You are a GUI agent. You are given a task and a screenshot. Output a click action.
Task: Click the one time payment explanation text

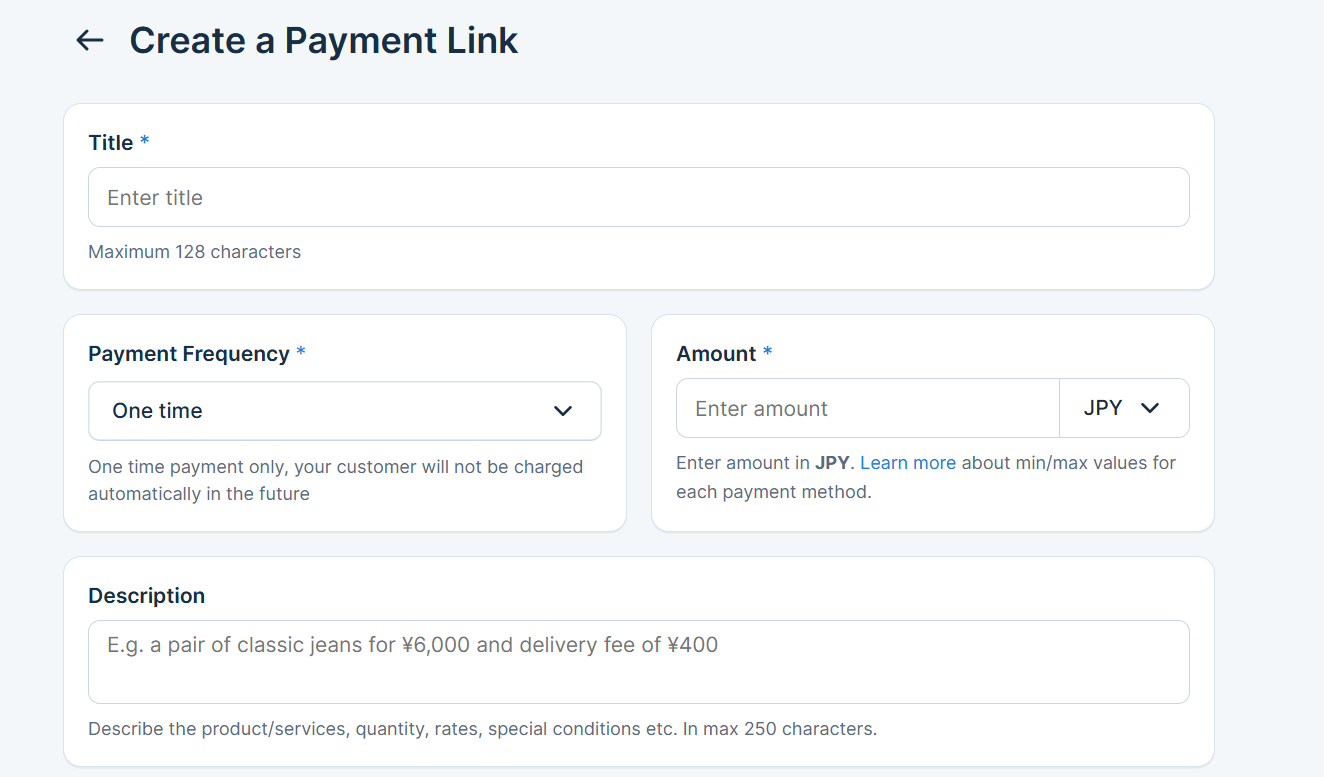(335, 480)
